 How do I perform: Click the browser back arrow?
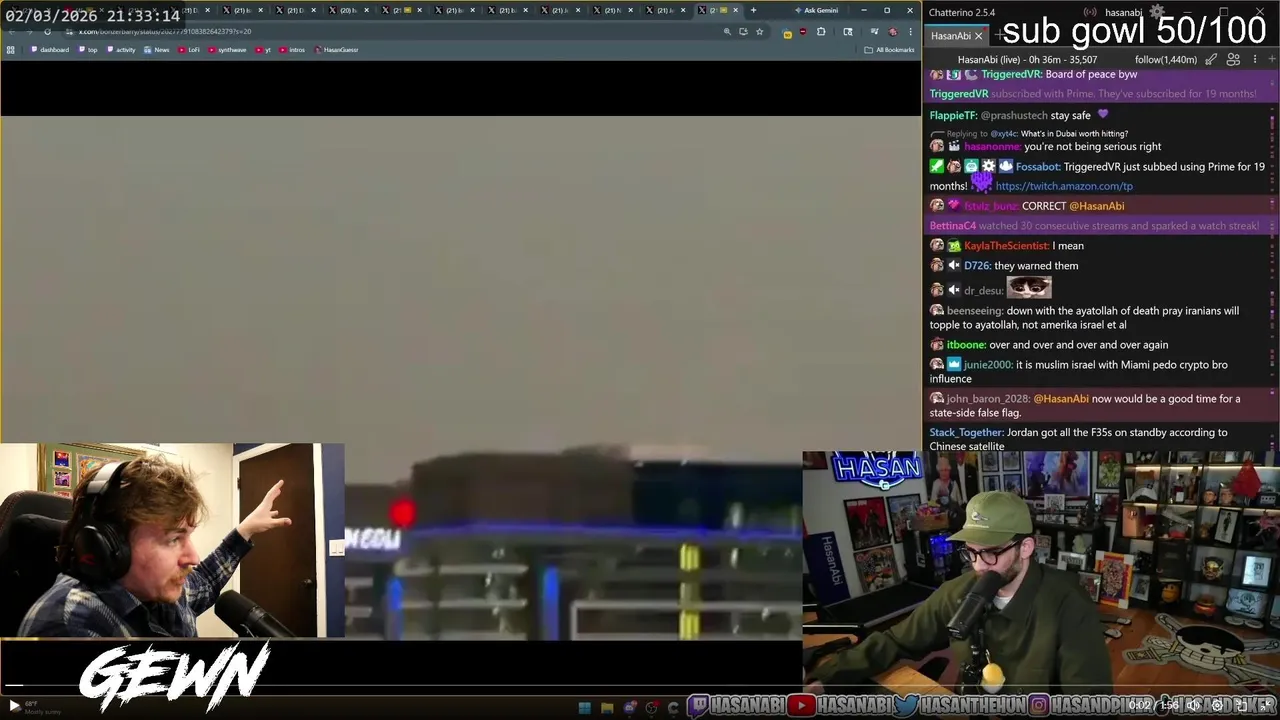(x=12, y=32)
